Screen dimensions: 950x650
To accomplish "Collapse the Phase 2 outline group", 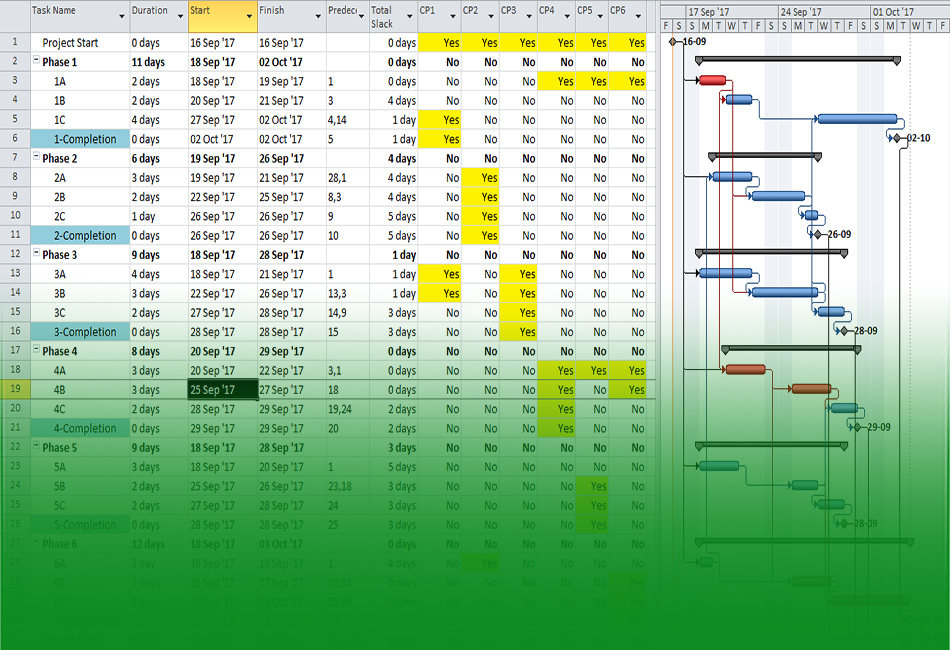I will (x=36, y=158).
